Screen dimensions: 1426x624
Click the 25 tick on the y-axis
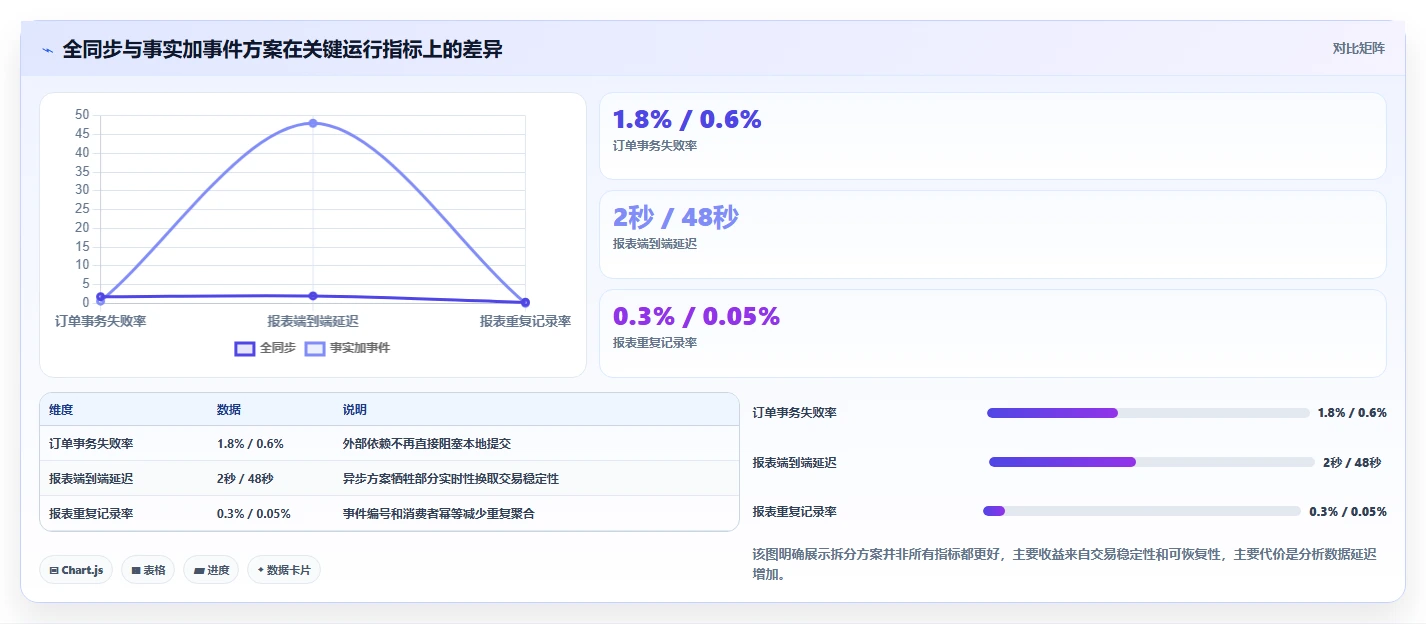82,209
